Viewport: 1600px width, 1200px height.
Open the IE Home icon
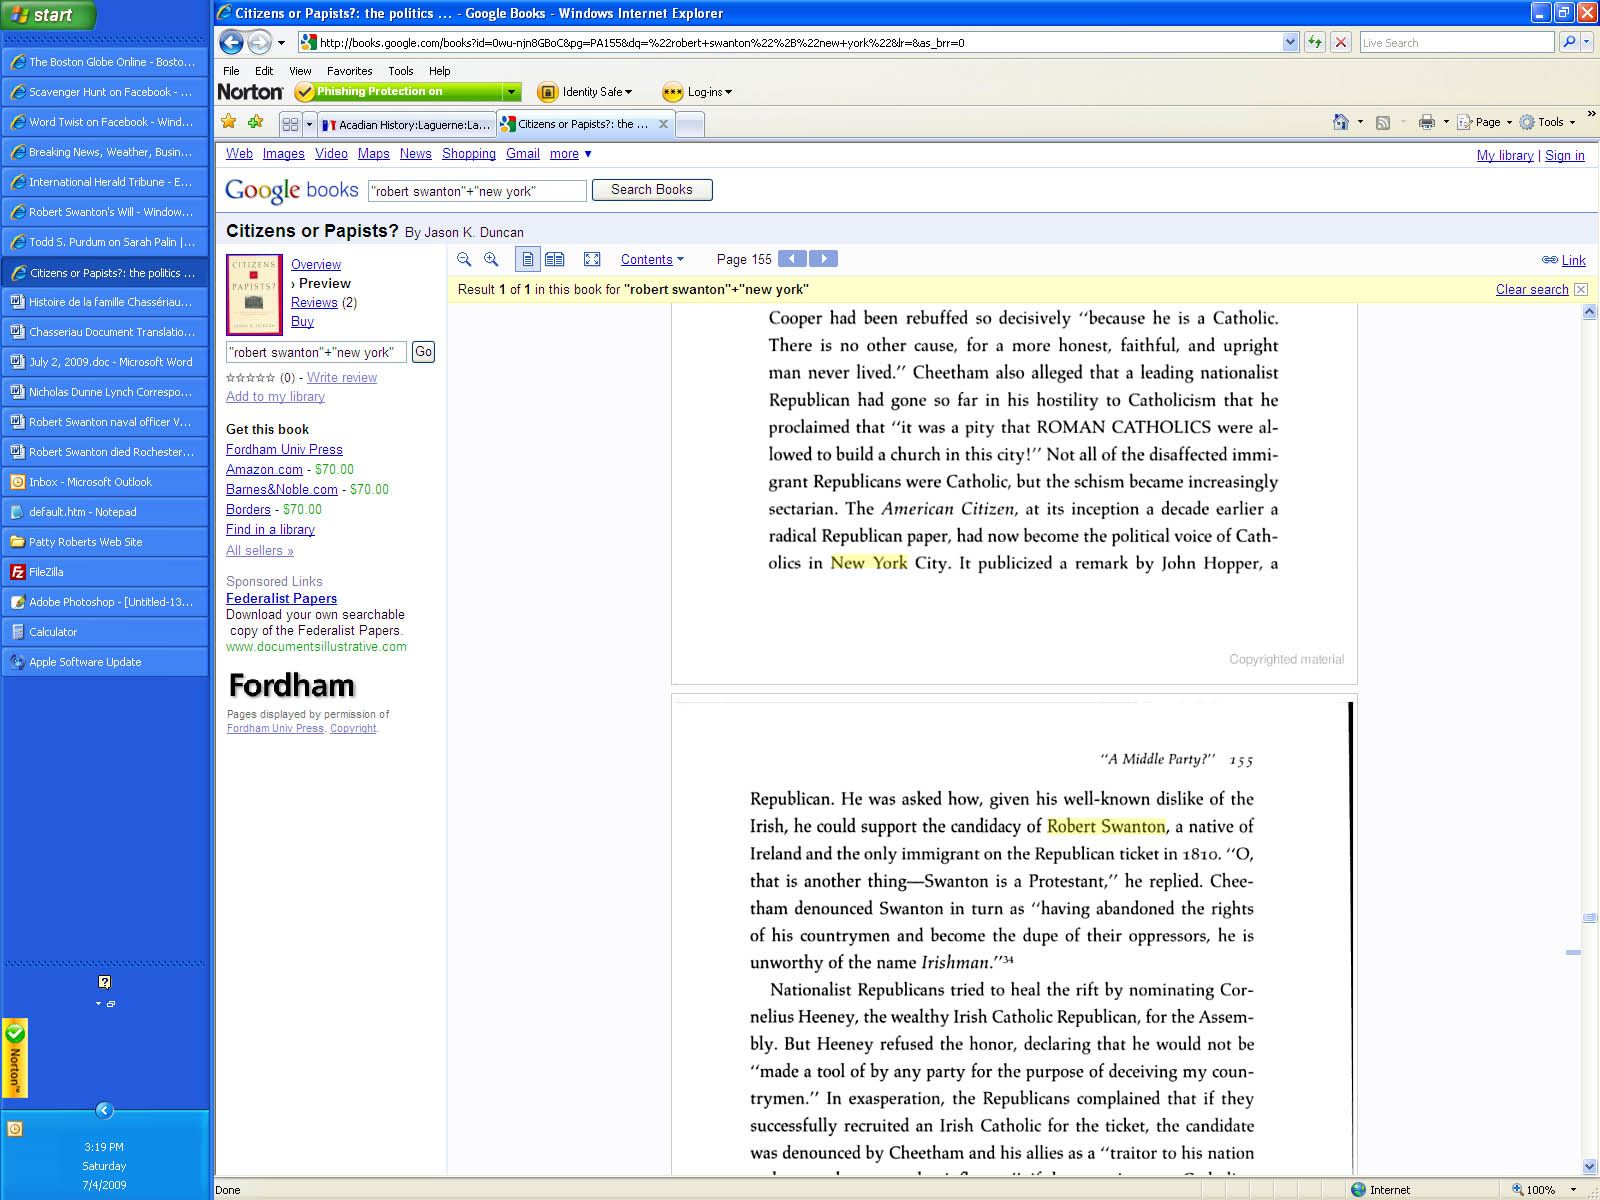(1340, 122)
